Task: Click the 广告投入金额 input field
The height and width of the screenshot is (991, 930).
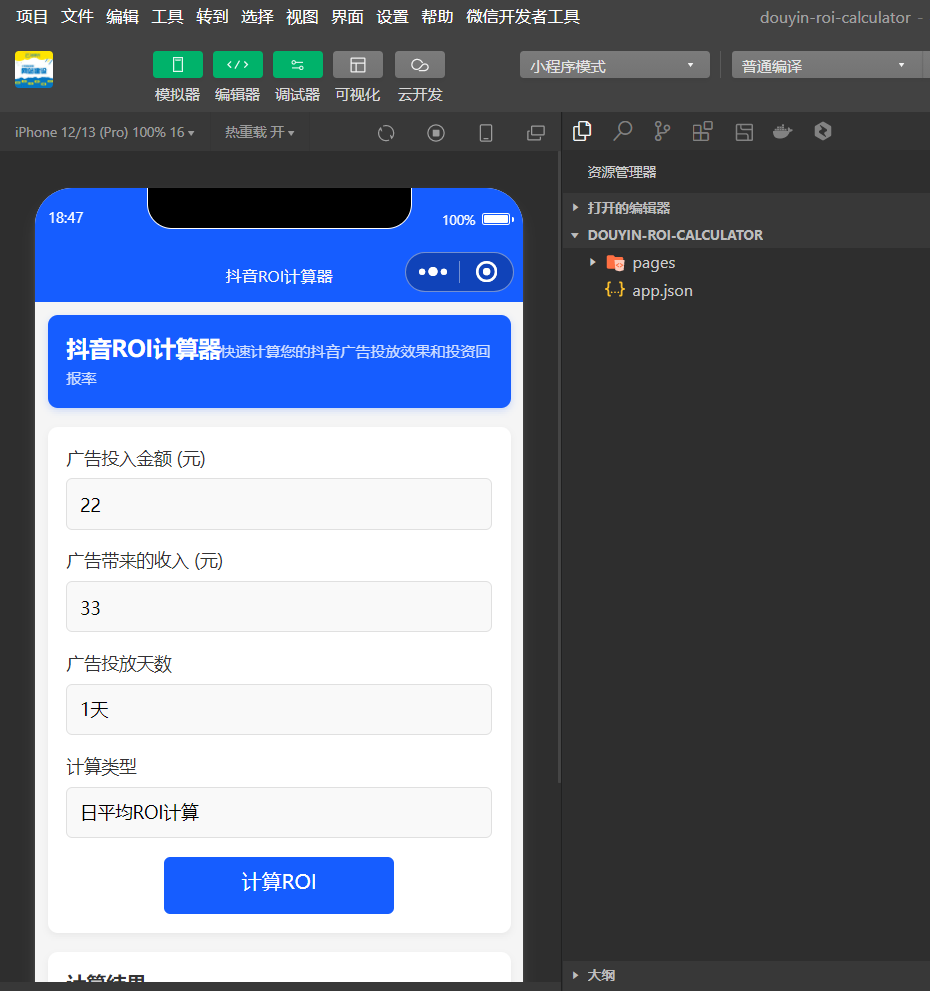Action: (279, 504)
